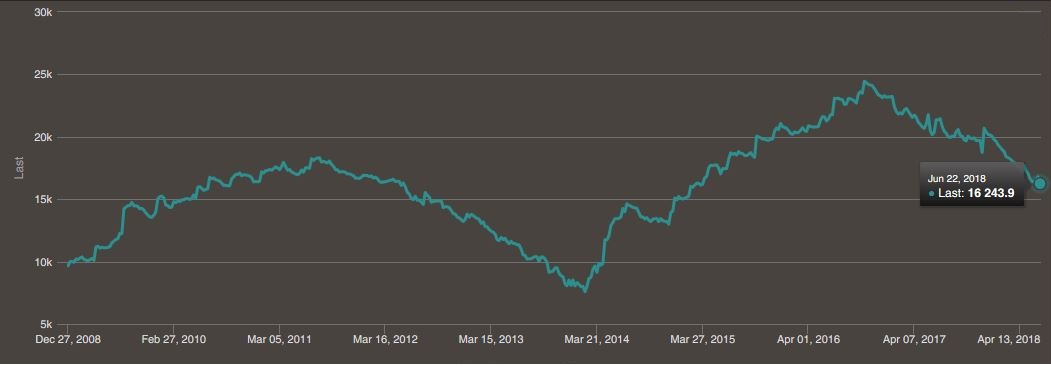Click the Mar 15, 2013 date label
The image size is (1051, 366).
pyautogui.click(x=491, y=339)
